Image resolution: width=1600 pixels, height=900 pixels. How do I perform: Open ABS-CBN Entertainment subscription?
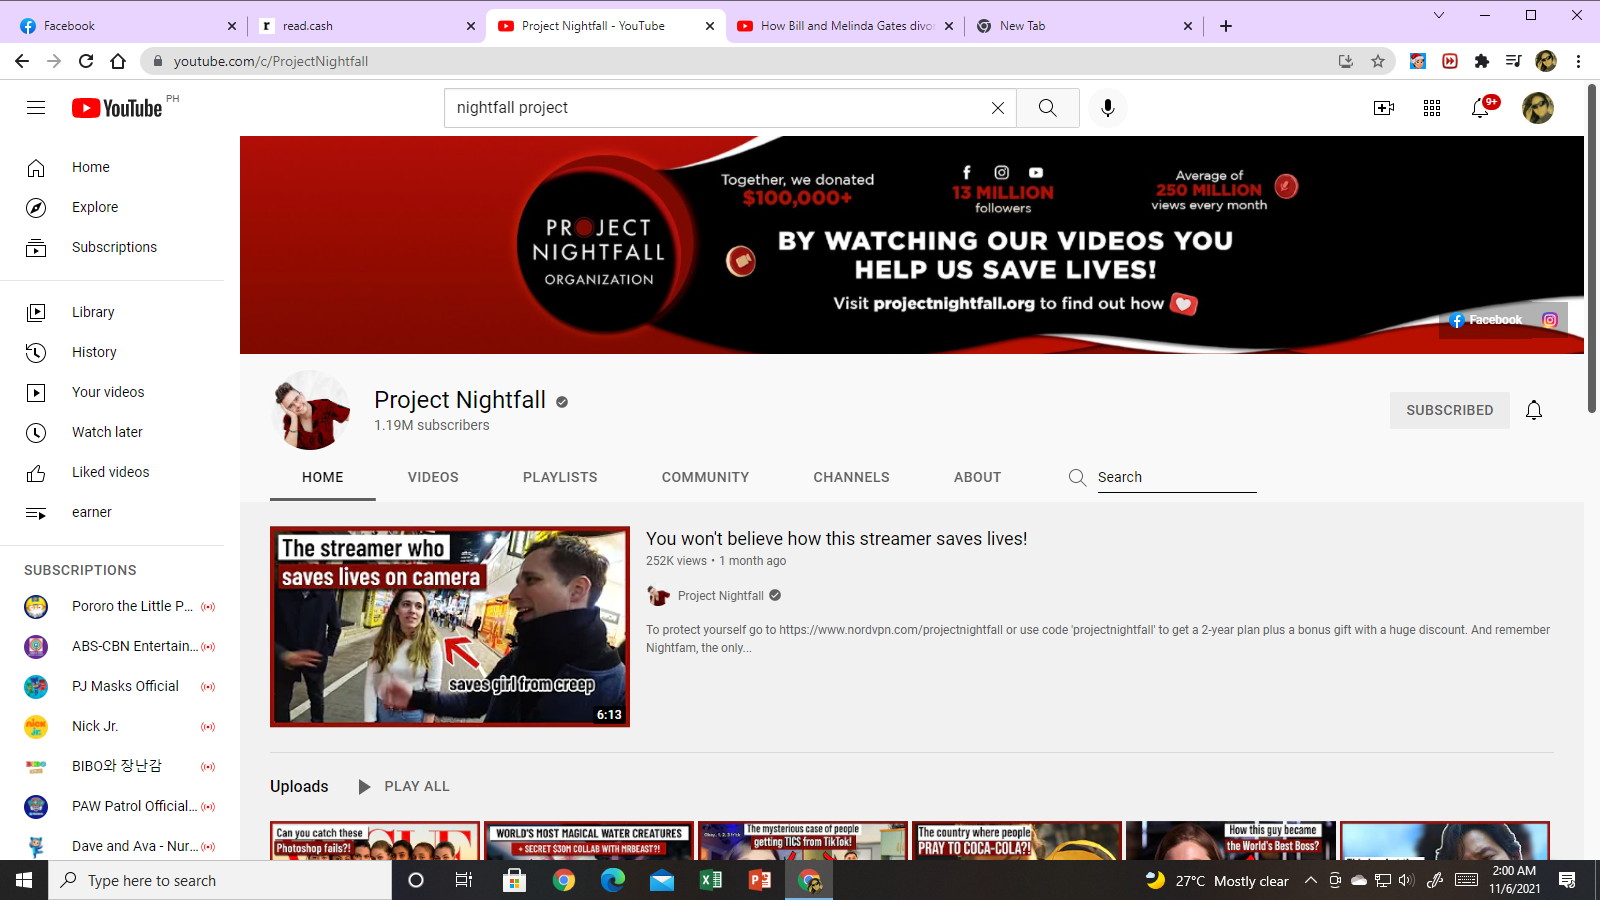pos(112,646)
